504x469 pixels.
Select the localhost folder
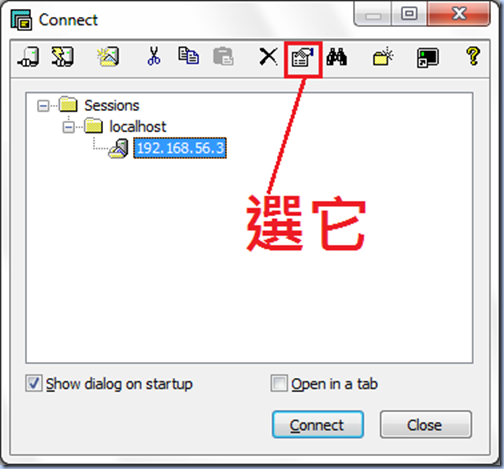(x=137, y=127)
